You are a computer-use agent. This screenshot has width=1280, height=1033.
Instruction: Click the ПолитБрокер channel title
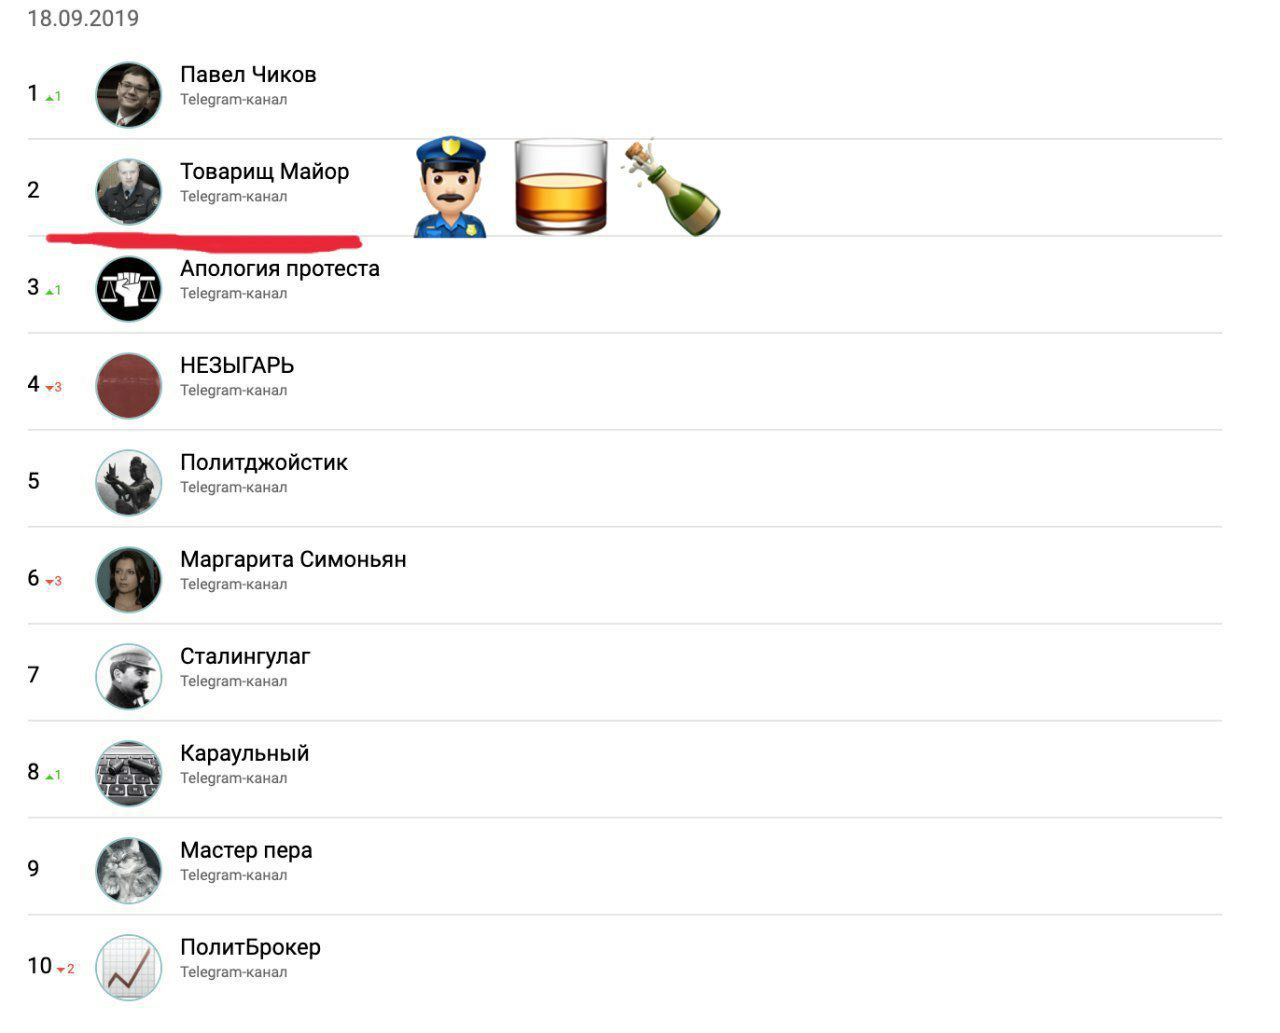(250, 948)
